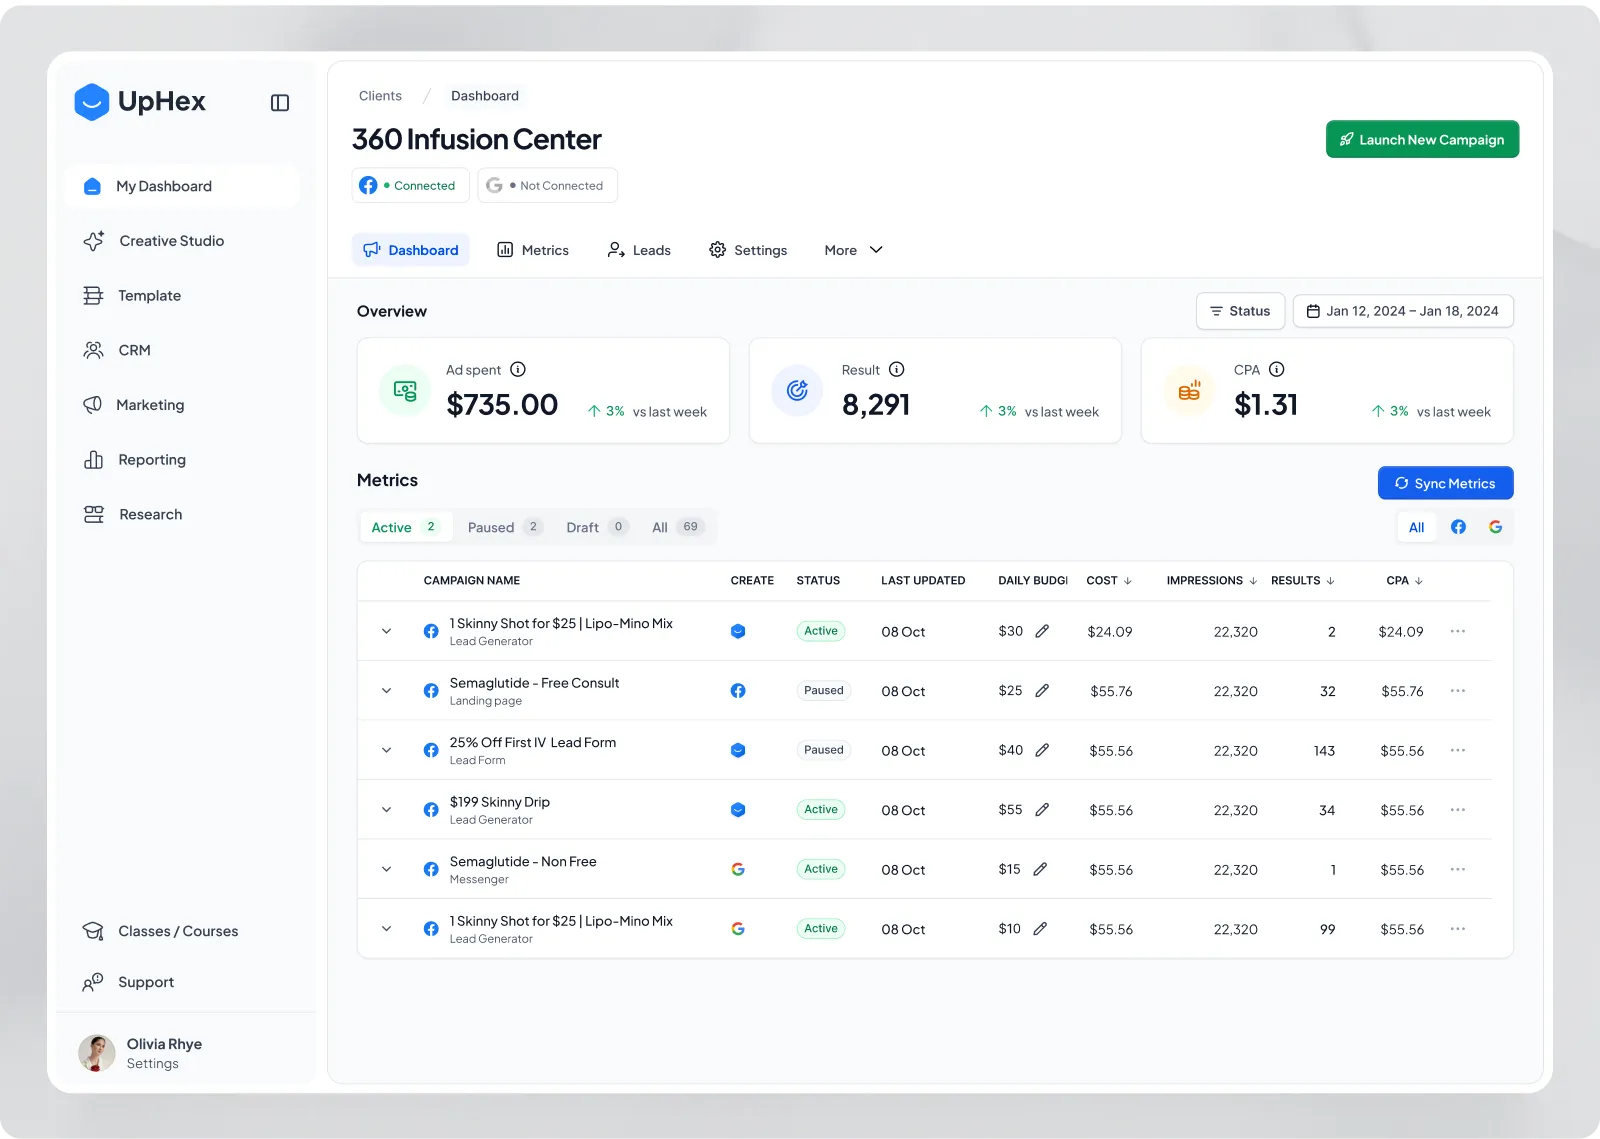The height and width of the screenshot is (1139, 1600).
Task: Edit daily budget $10 pencil icon
Action: coord(1040,928)
